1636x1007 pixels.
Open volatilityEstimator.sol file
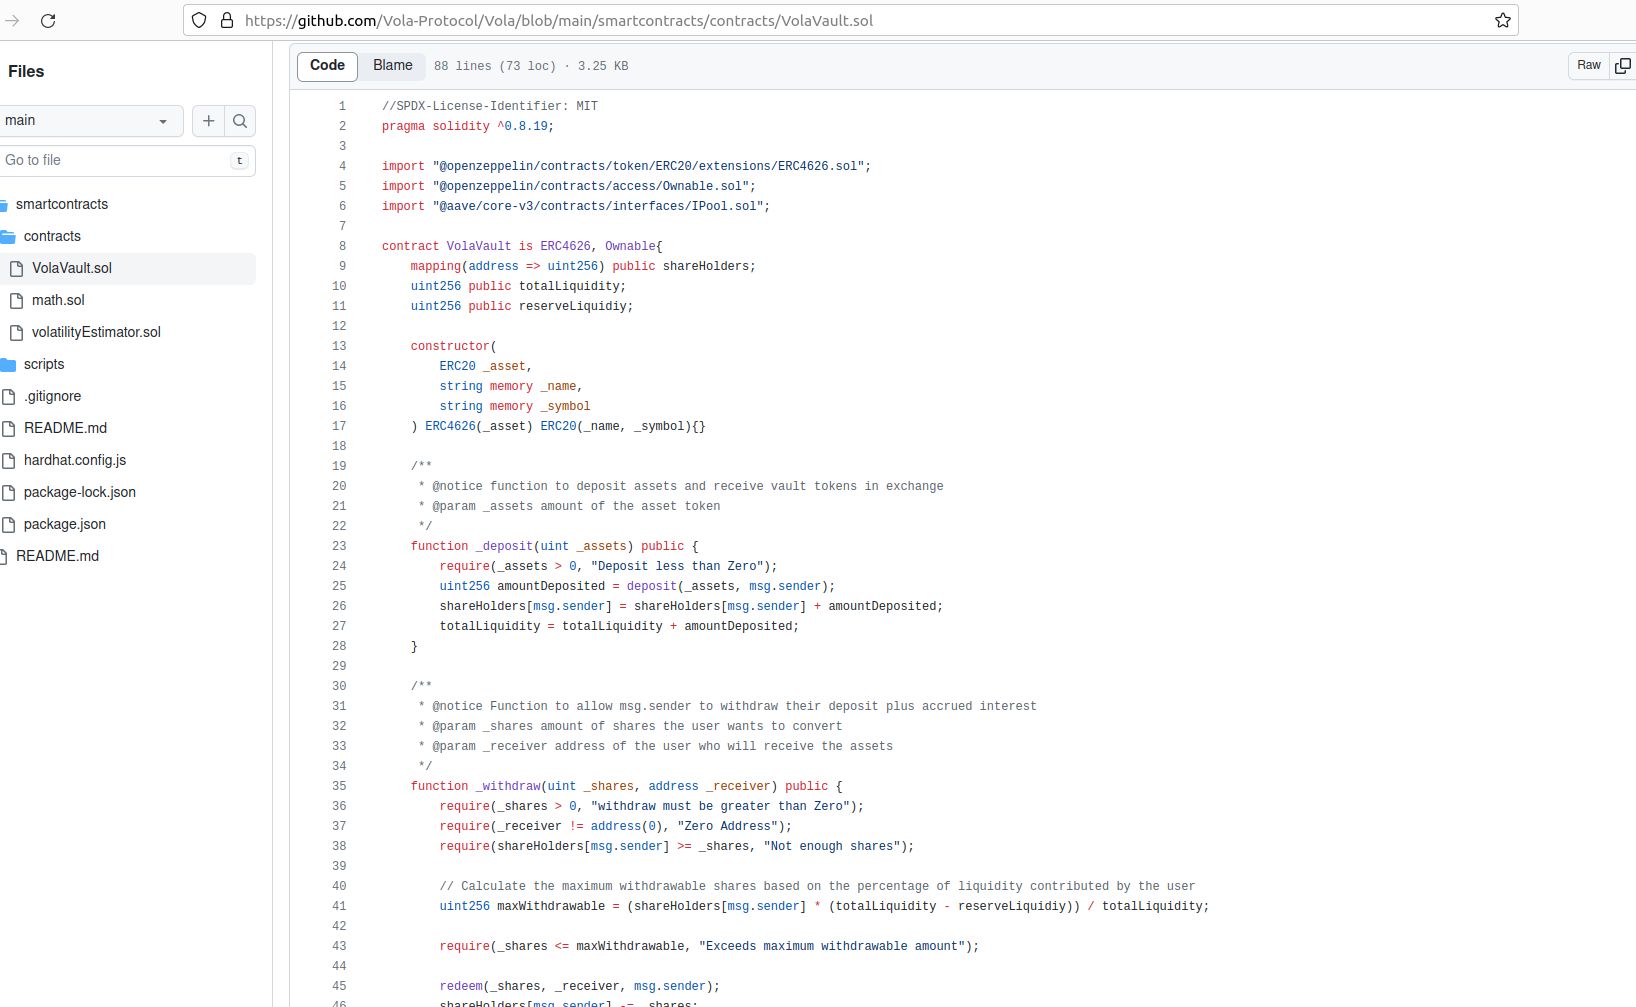click(x=96, y=332)
